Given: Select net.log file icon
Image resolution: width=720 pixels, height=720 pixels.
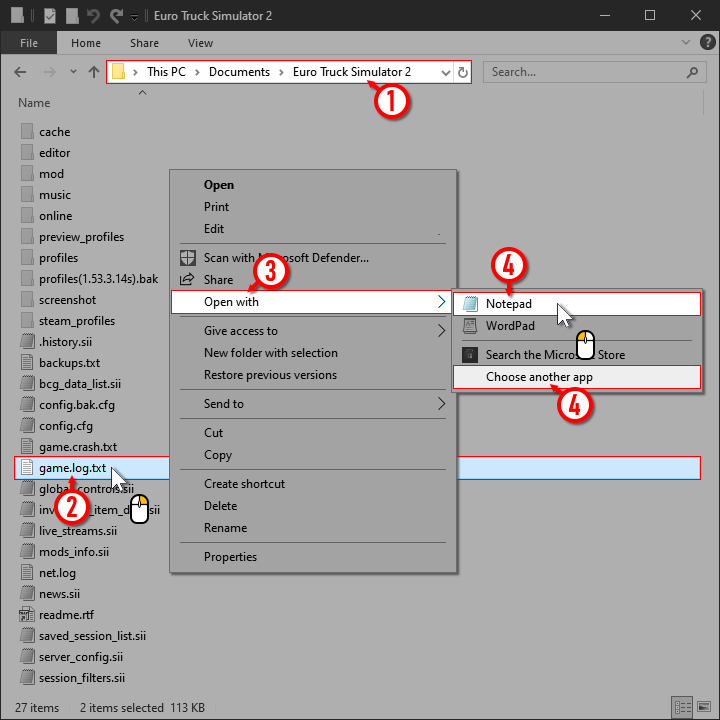Looking at the screenshot, I should pos(27,573).
